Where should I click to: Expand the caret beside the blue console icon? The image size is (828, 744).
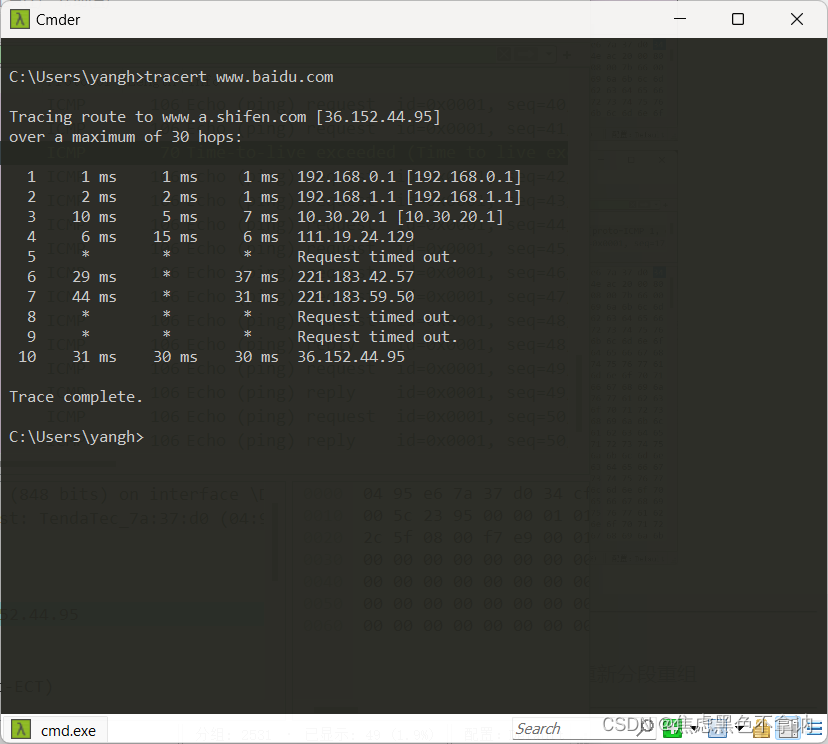pyautogui.click(x=740, y=730)
